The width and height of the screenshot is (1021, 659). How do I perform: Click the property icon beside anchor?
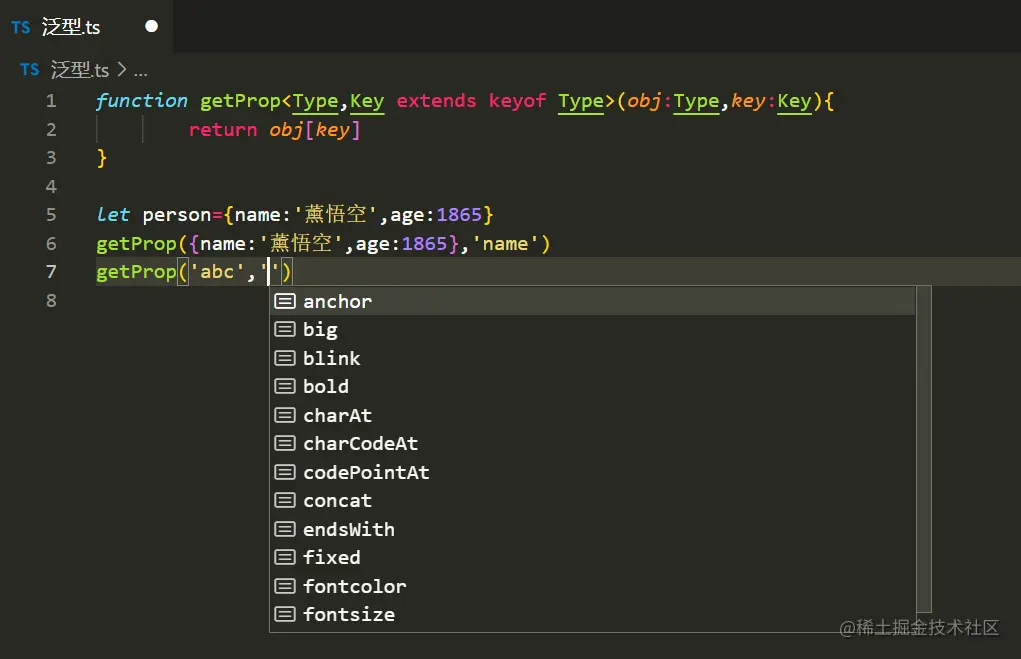coord(285,301)
